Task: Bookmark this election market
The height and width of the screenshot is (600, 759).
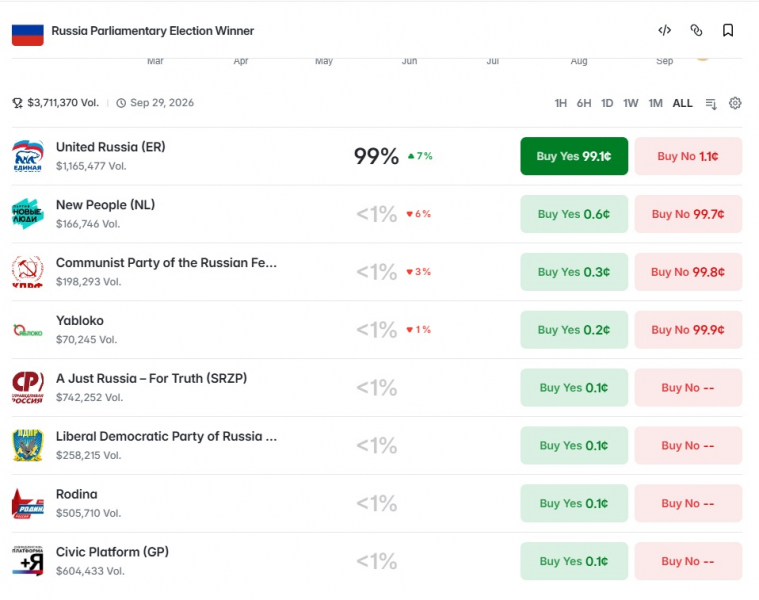Action: [728, 30]
